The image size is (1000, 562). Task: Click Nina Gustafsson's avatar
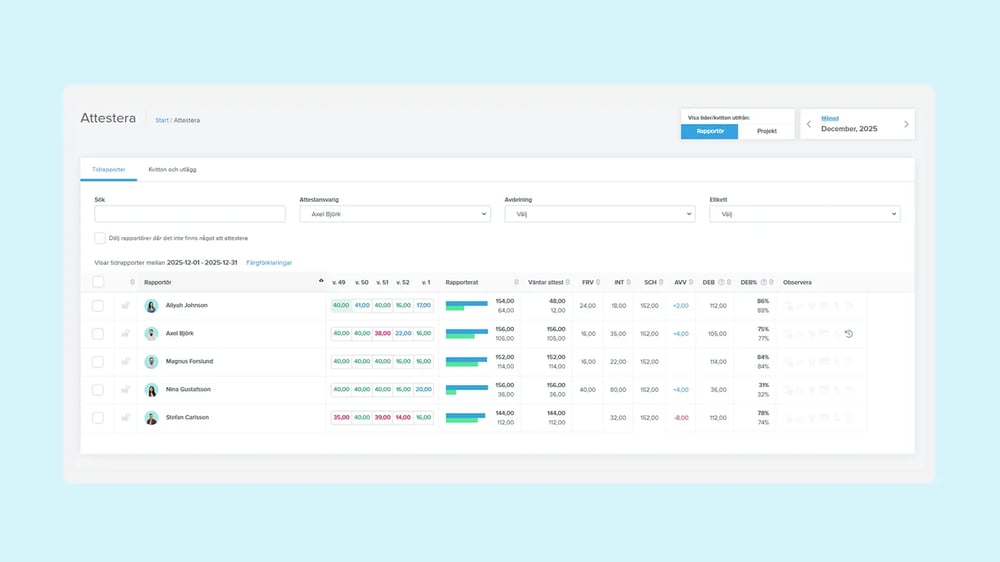tap(152, 390)
